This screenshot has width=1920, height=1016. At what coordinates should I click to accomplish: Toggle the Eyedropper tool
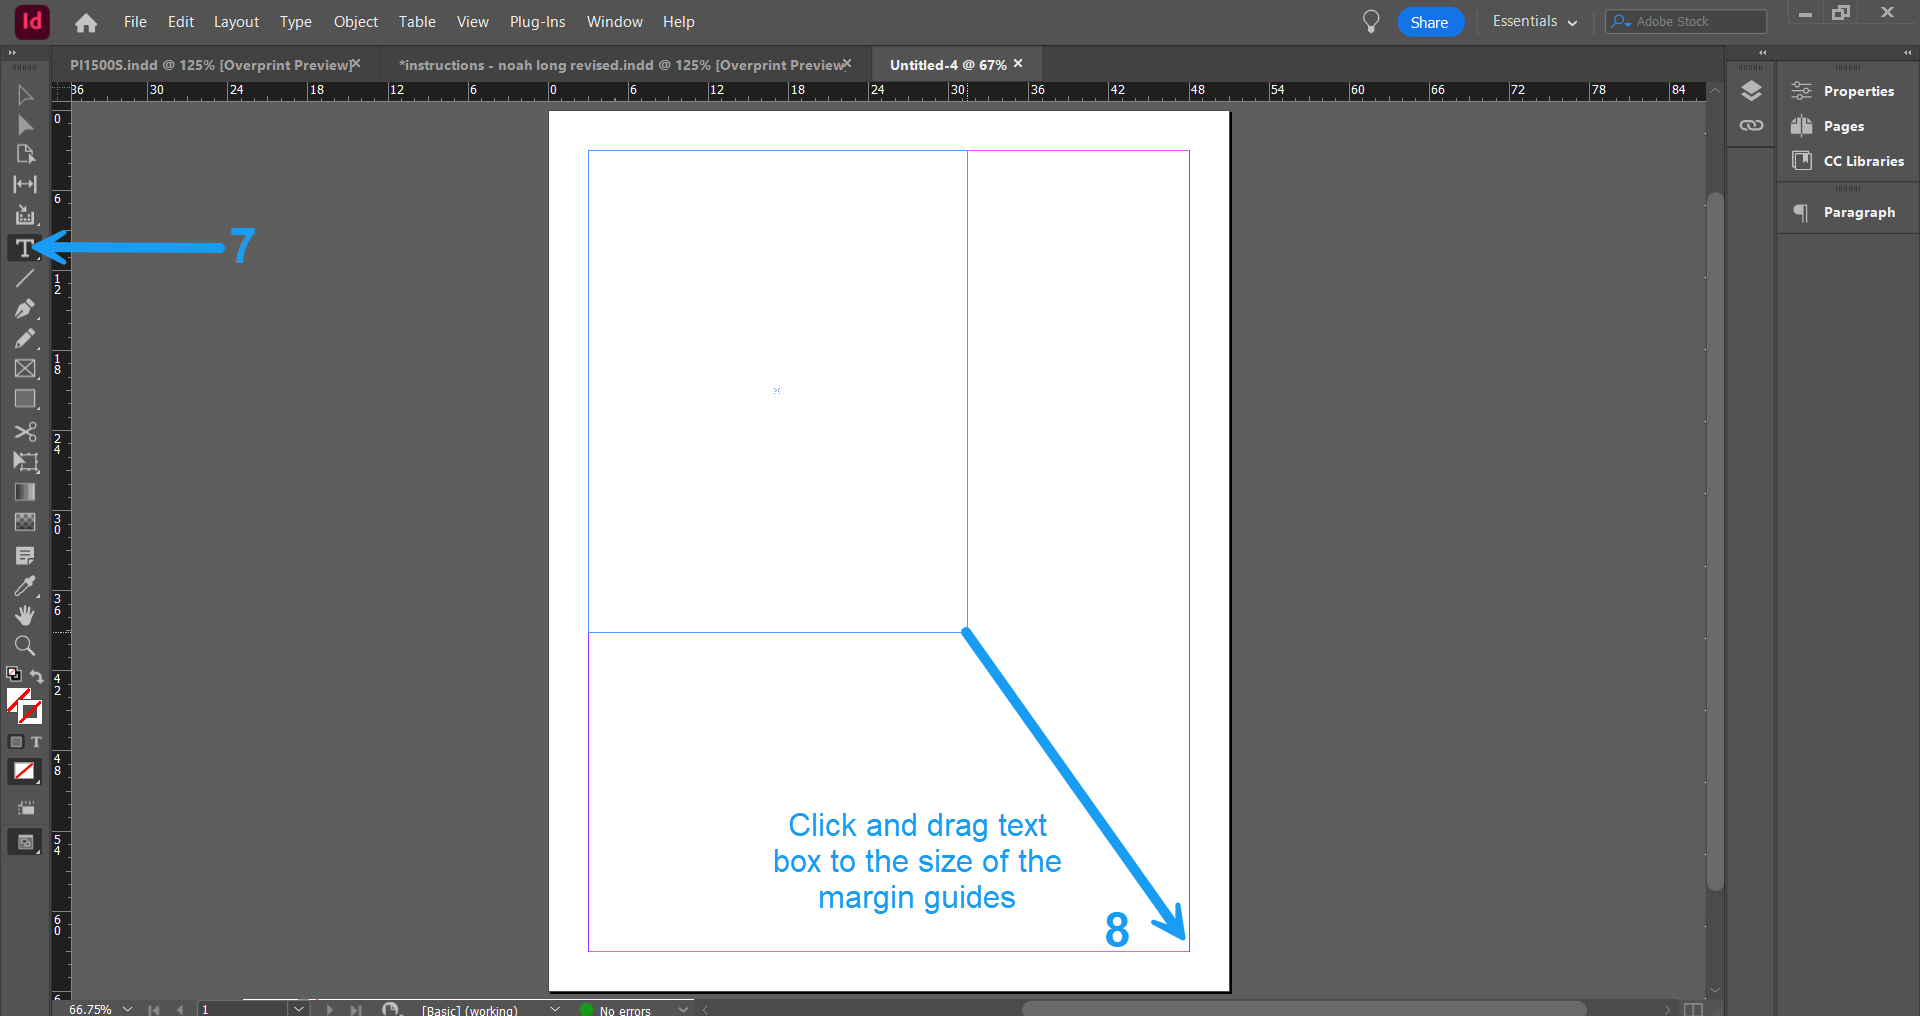pos(25,586)
